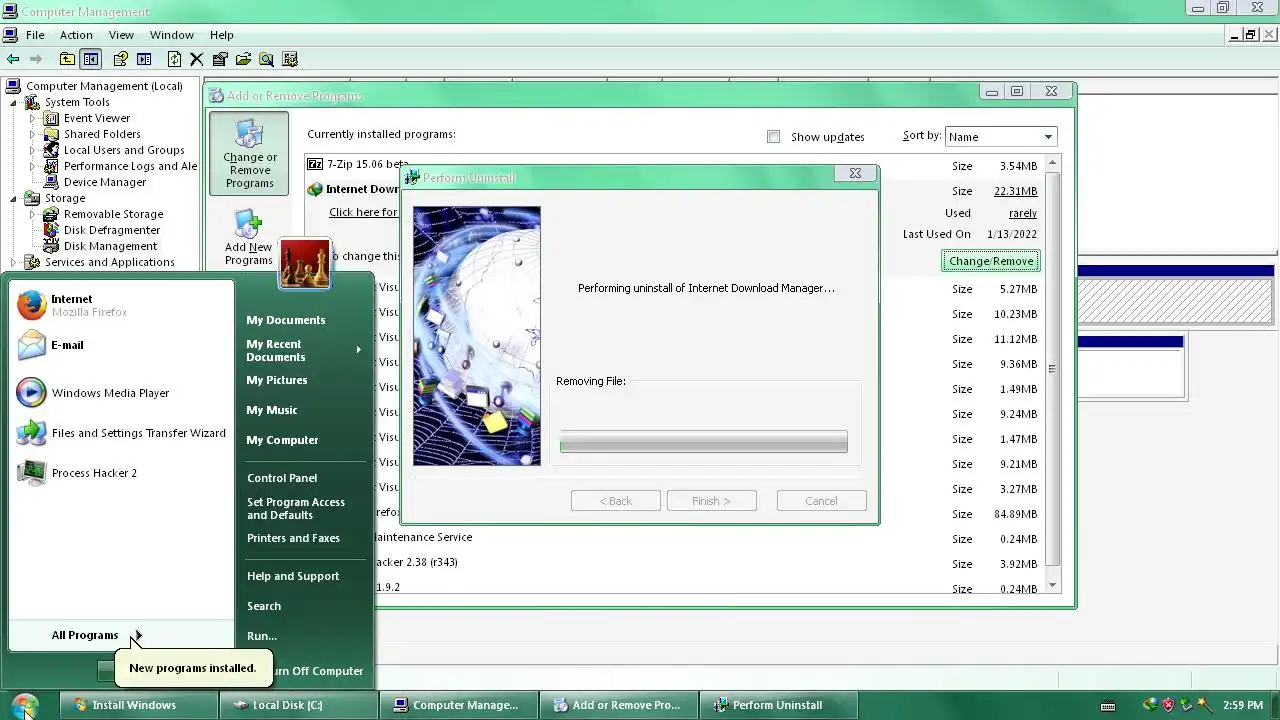This screenshot has height=720, width=1280.
Task: Click Cancel in Perform Uninstall dialog
Action: [821, 501]
